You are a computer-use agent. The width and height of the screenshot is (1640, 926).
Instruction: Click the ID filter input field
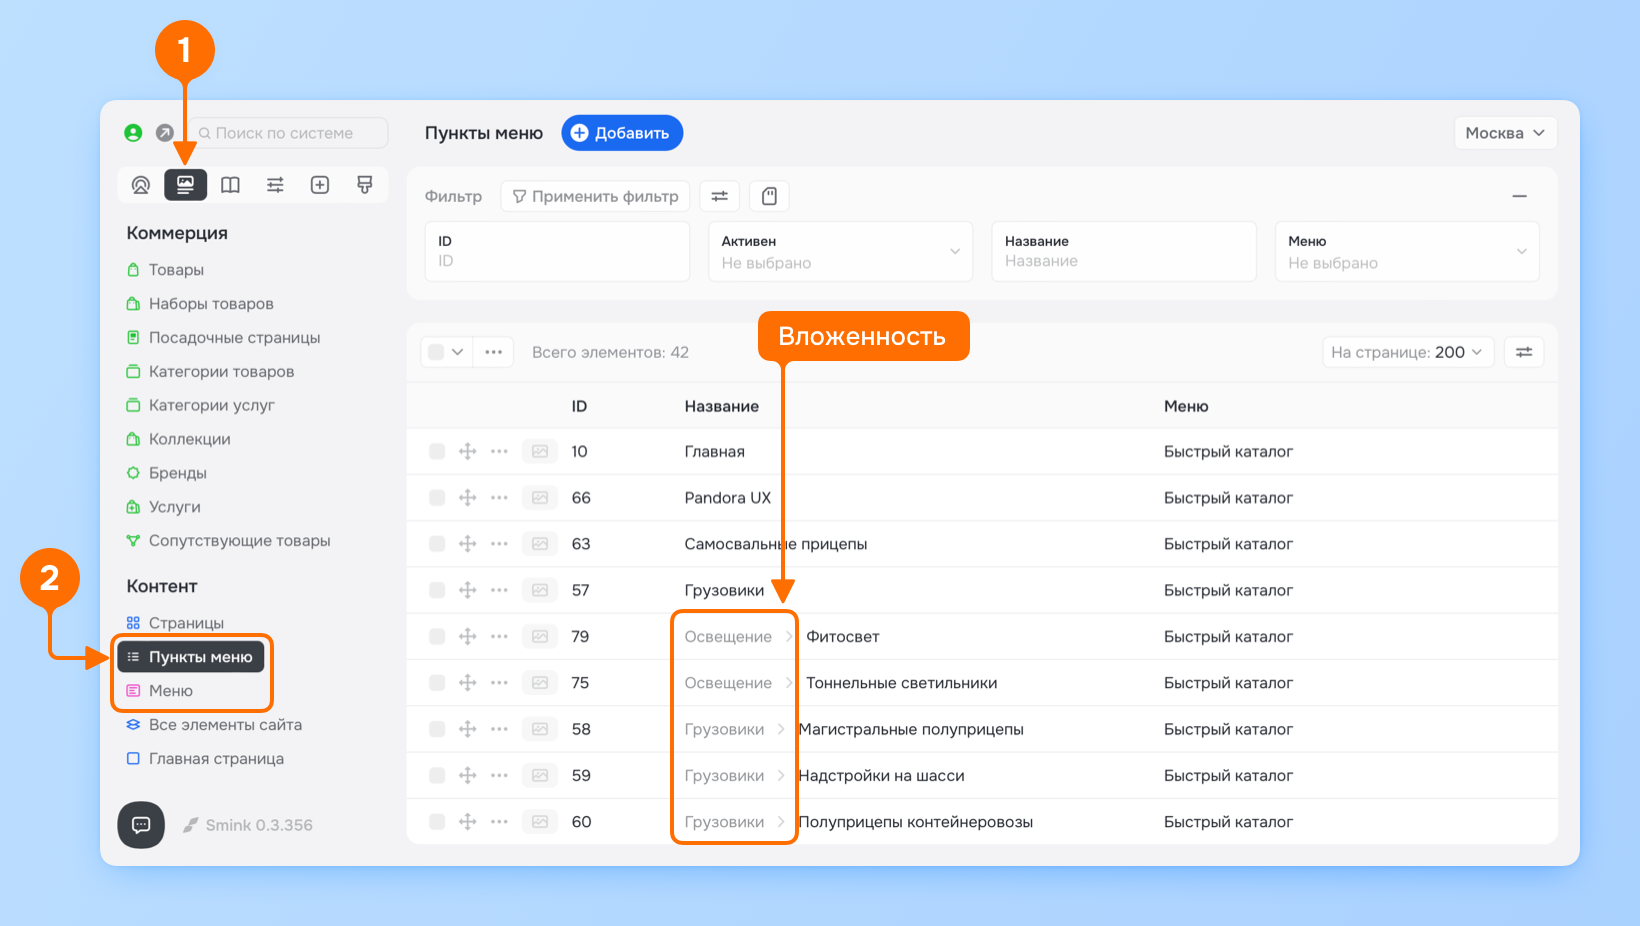click(x=557, y=252)
